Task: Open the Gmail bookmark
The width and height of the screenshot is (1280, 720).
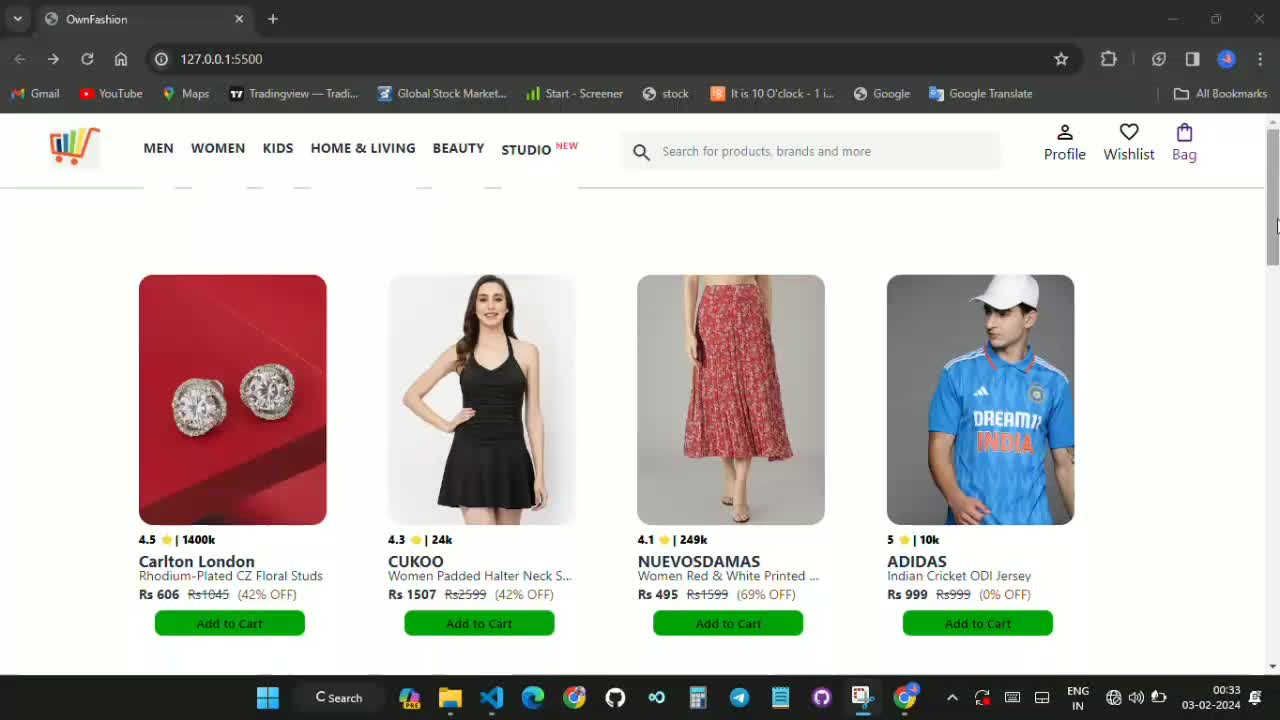Action: click(x=35, y=94)
